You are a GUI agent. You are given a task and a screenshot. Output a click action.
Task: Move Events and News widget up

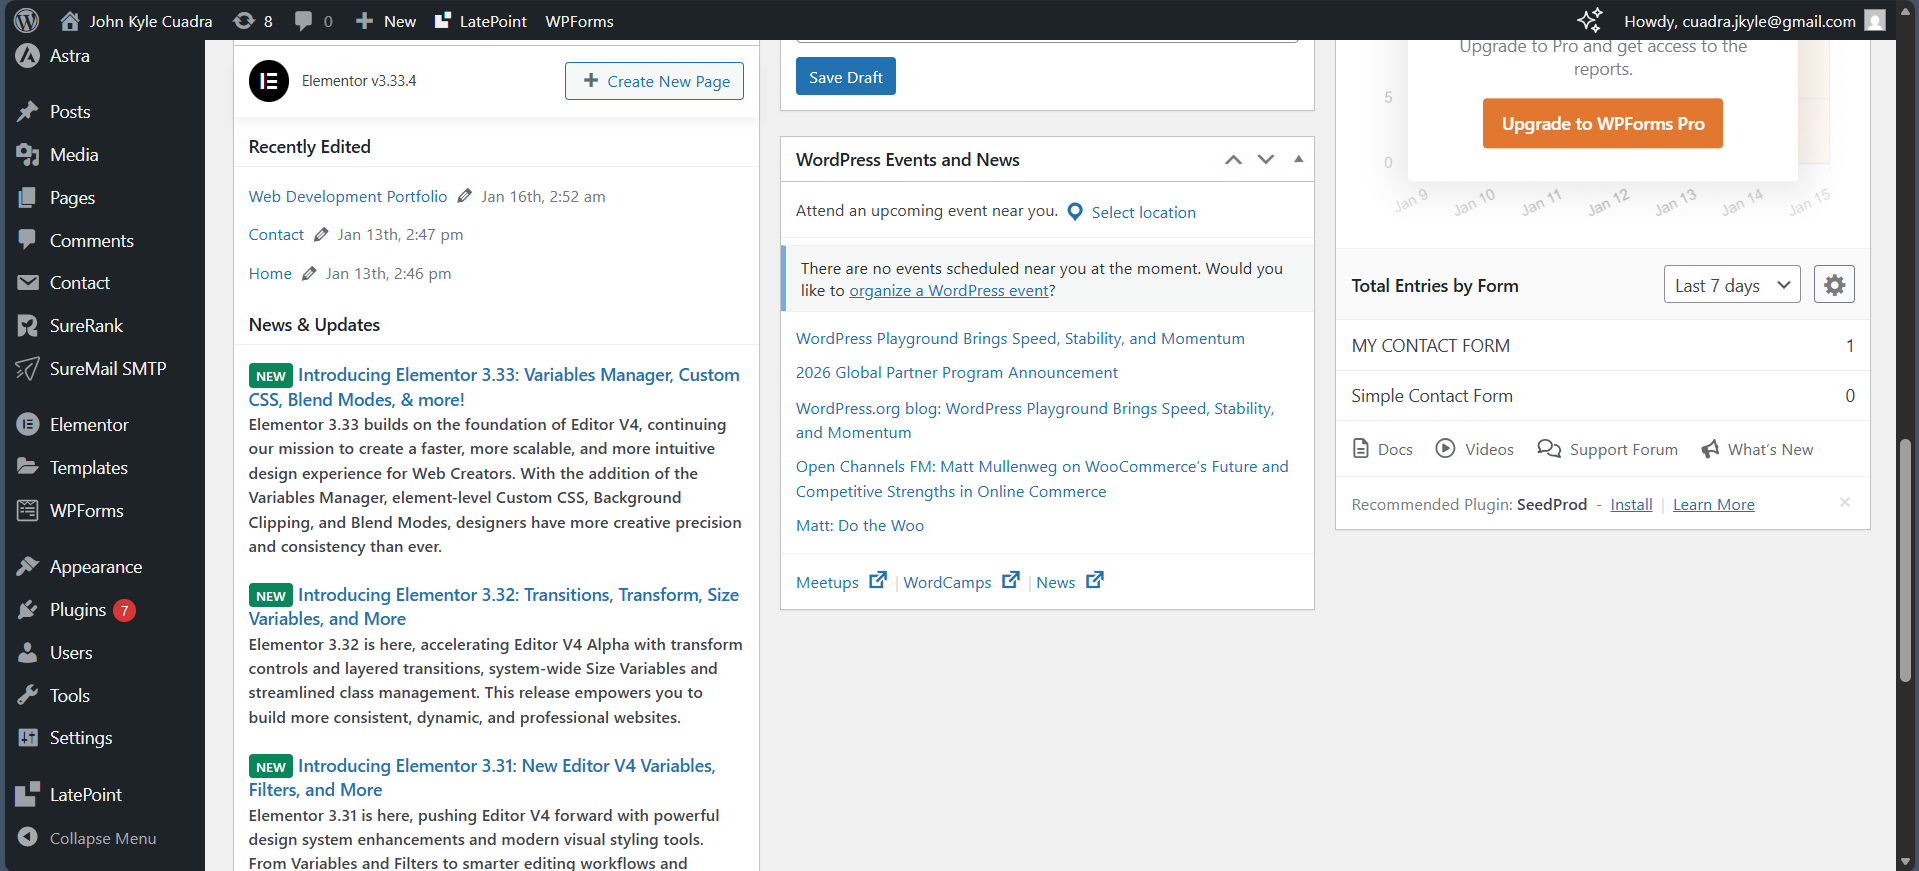click(1234, 160)
